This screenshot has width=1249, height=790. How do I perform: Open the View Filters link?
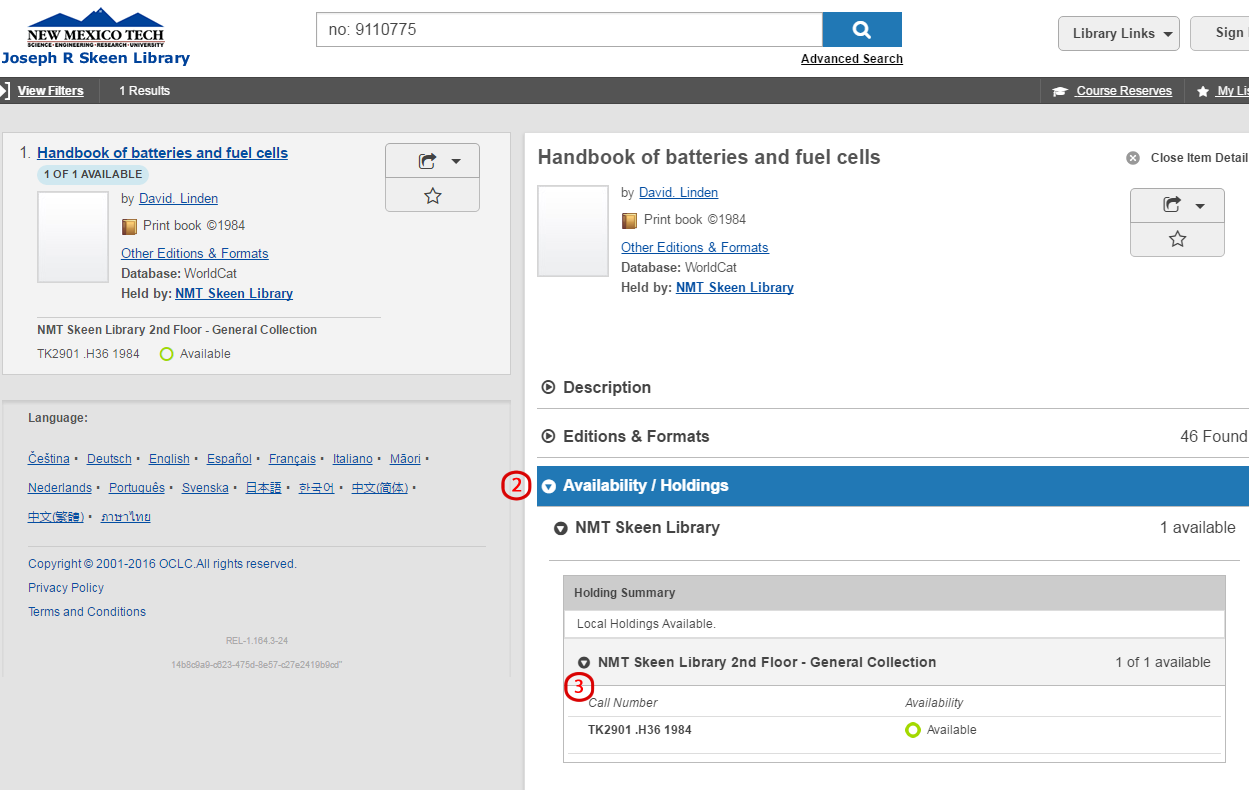pyautogui.click(x=51, y=91)
